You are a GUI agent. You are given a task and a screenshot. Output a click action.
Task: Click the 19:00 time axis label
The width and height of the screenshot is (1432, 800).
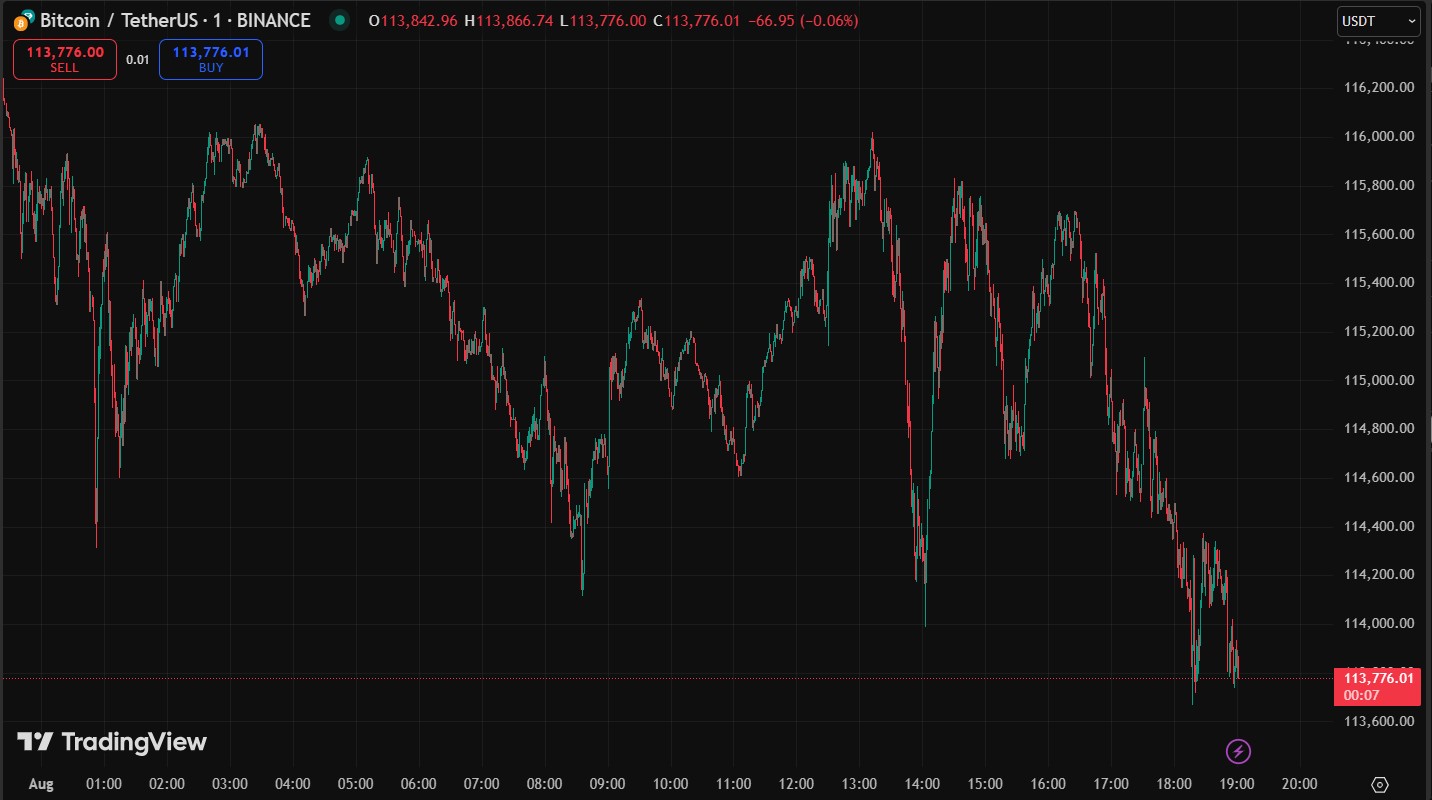click(1237, 784)
